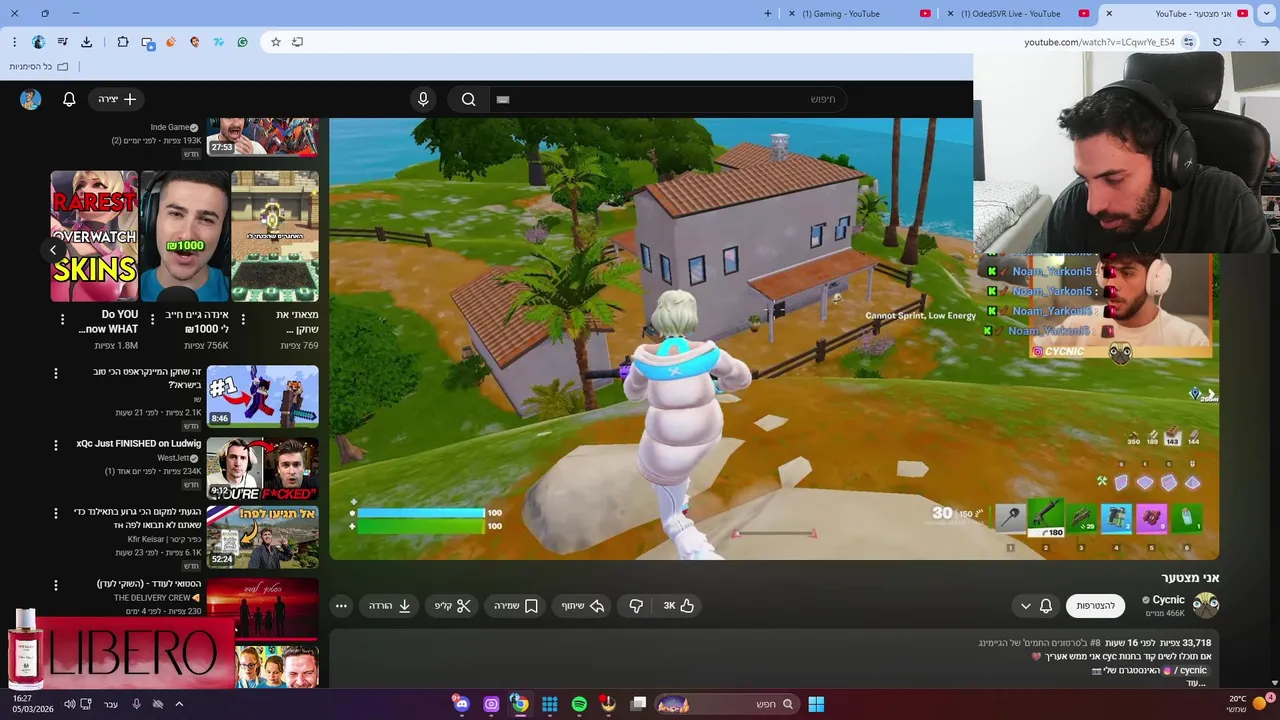
Task: Open the 27:53 Inde Game video thumbnail
Action: point(262,137)
